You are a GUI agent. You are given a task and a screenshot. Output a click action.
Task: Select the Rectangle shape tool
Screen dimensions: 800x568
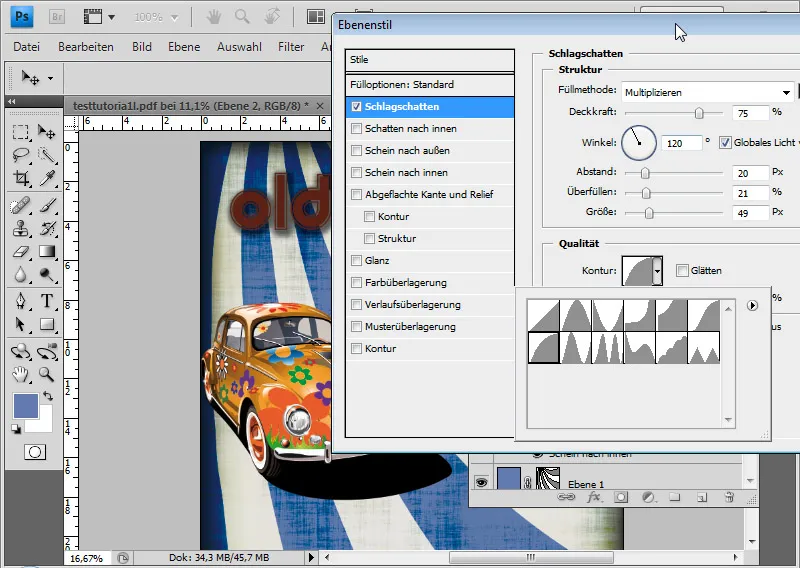[x=47, y=324]
